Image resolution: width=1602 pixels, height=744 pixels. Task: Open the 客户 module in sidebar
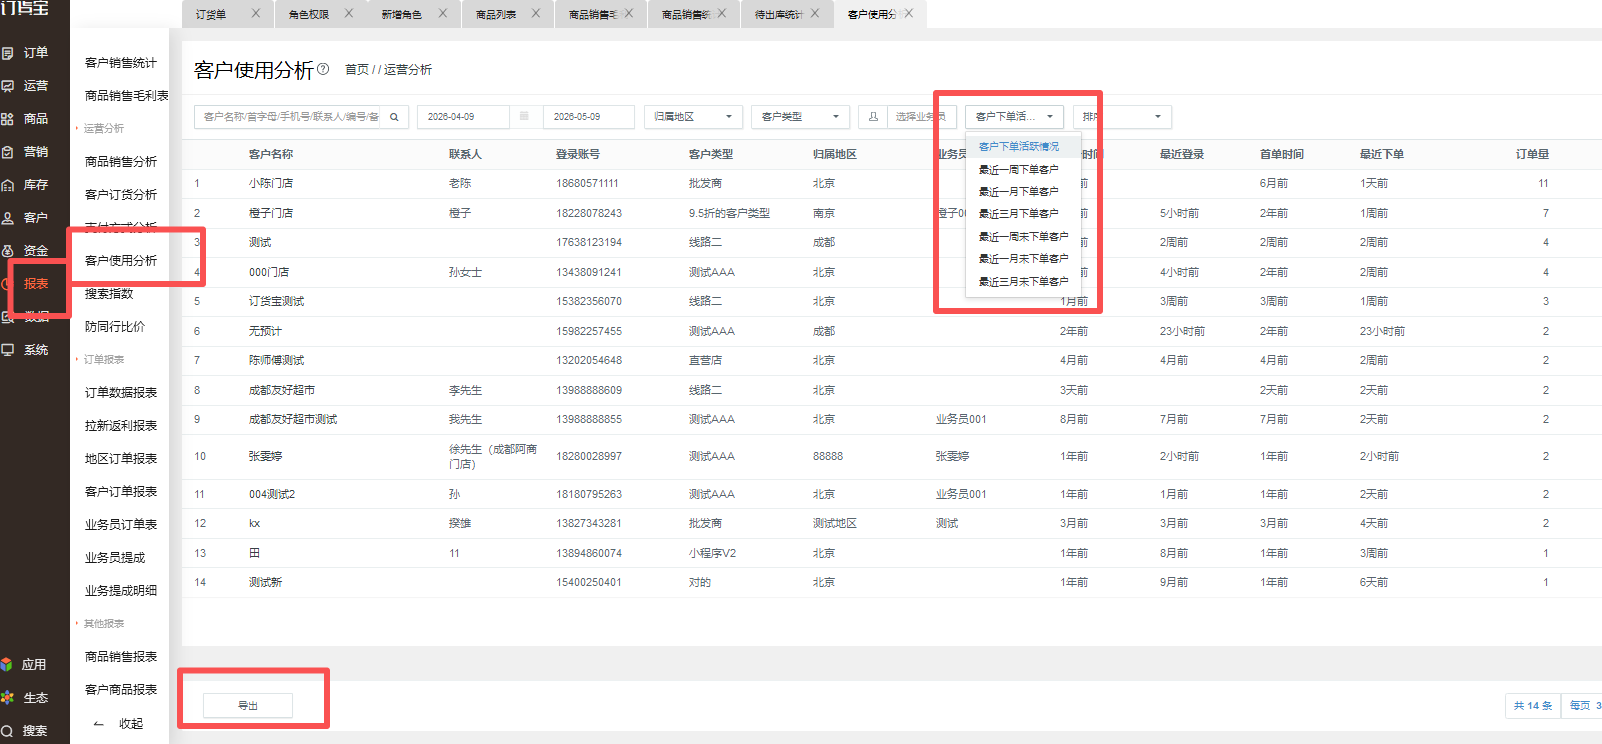(25, 218)
